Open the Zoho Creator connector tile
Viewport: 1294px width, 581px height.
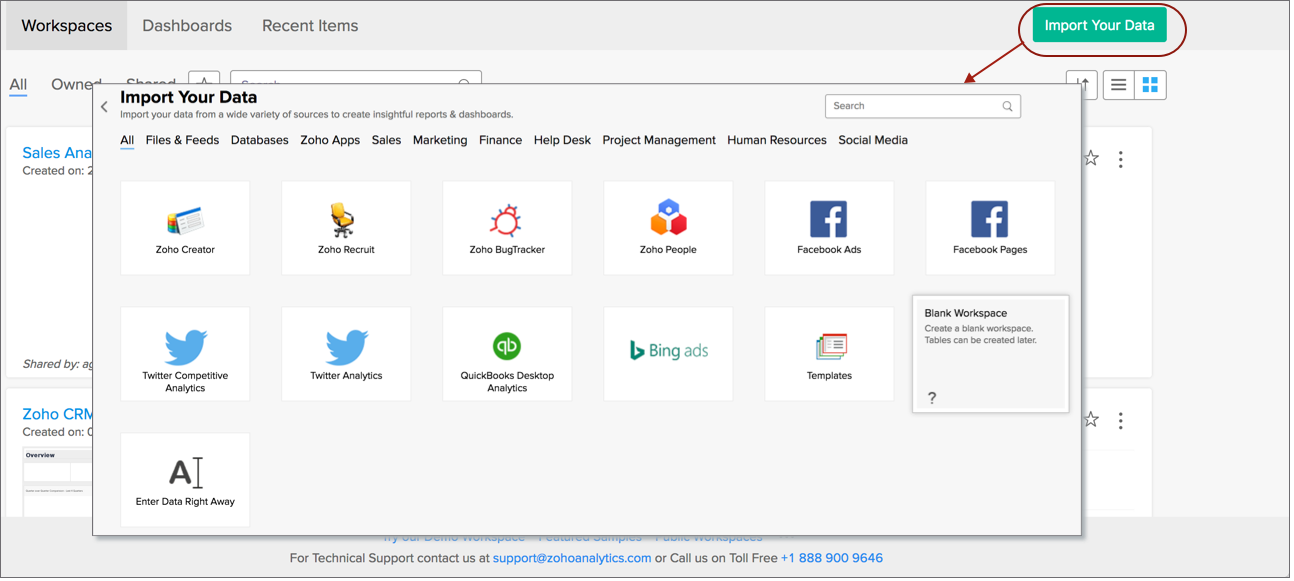pos(185,228)
